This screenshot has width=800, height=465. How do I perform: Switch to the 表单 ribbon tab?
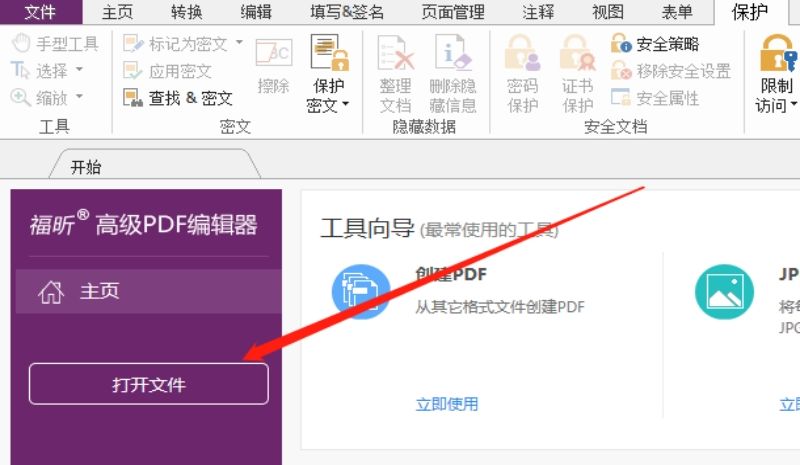677,12
